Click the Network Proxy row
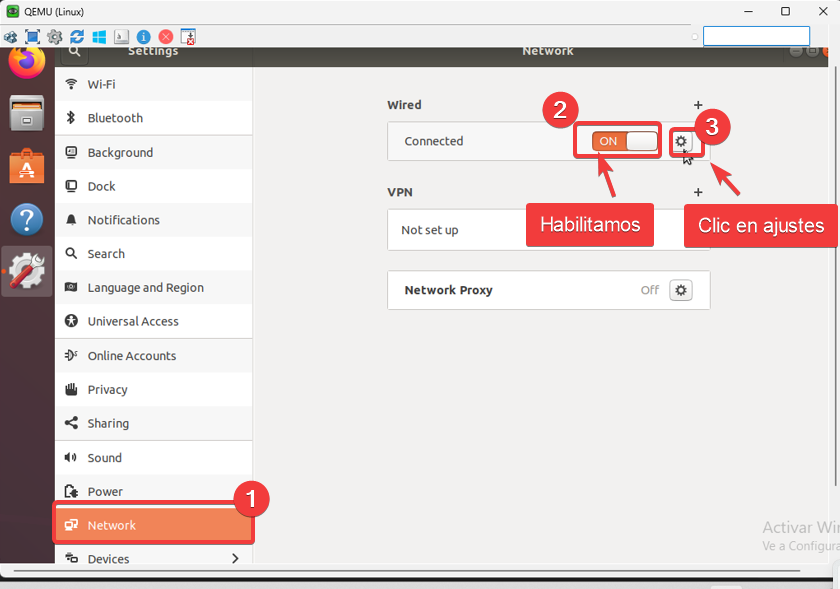 pyautogui.click(x=520, y=290)
